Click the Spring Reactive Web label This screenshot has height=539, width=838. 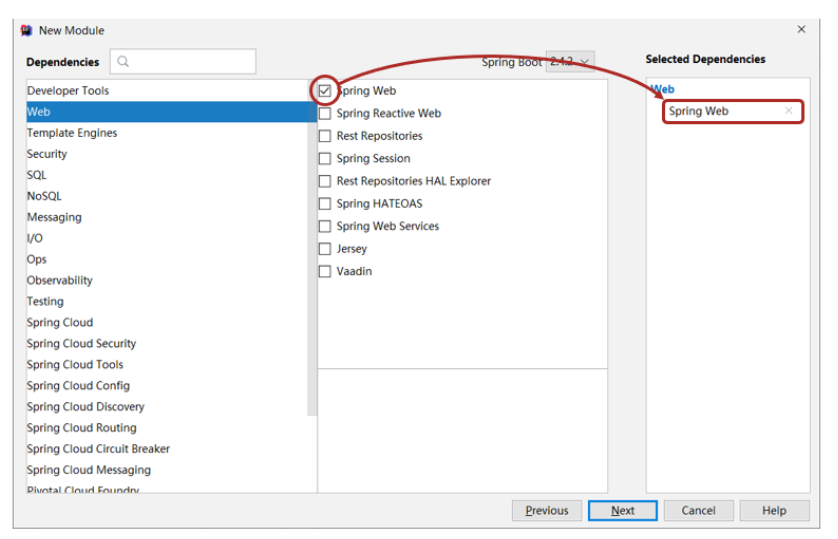(x=389, y=113)
